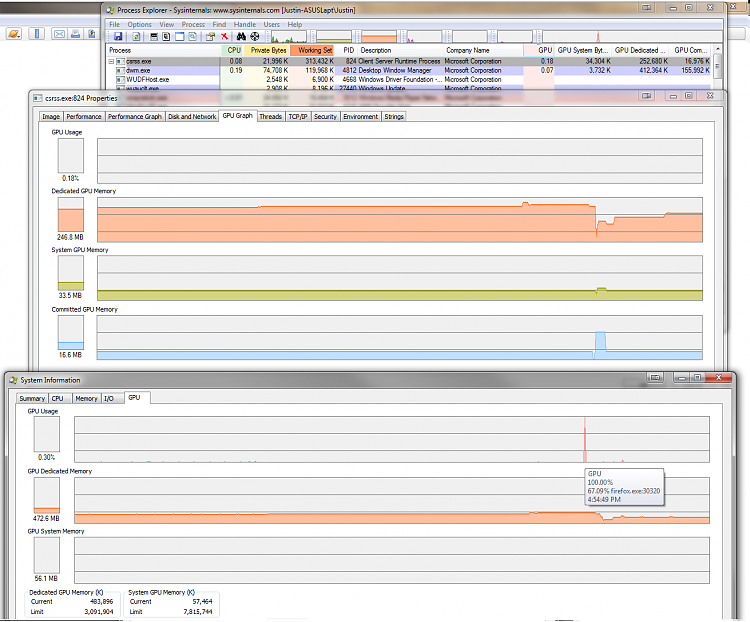
Task: Click the blue column icon in background toolbar
Action: (x=36, y=34)
